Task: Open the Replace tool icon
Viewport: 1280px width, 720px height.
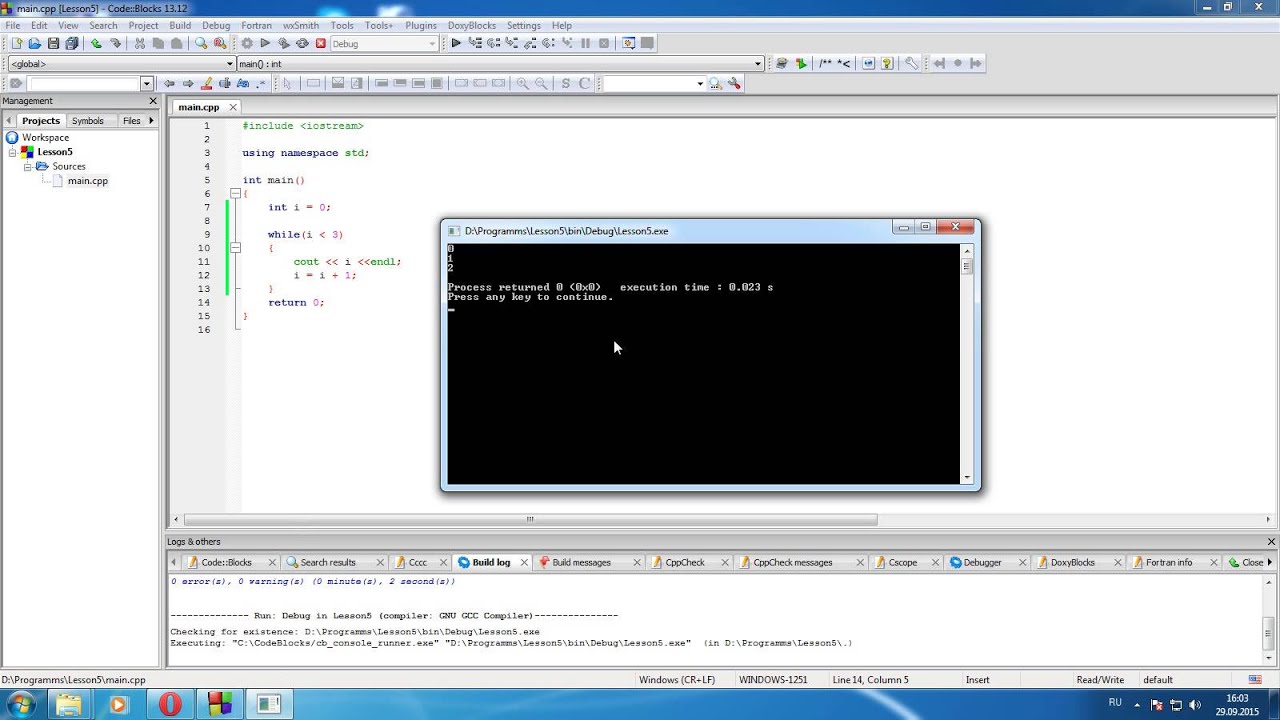Action: 219,43
